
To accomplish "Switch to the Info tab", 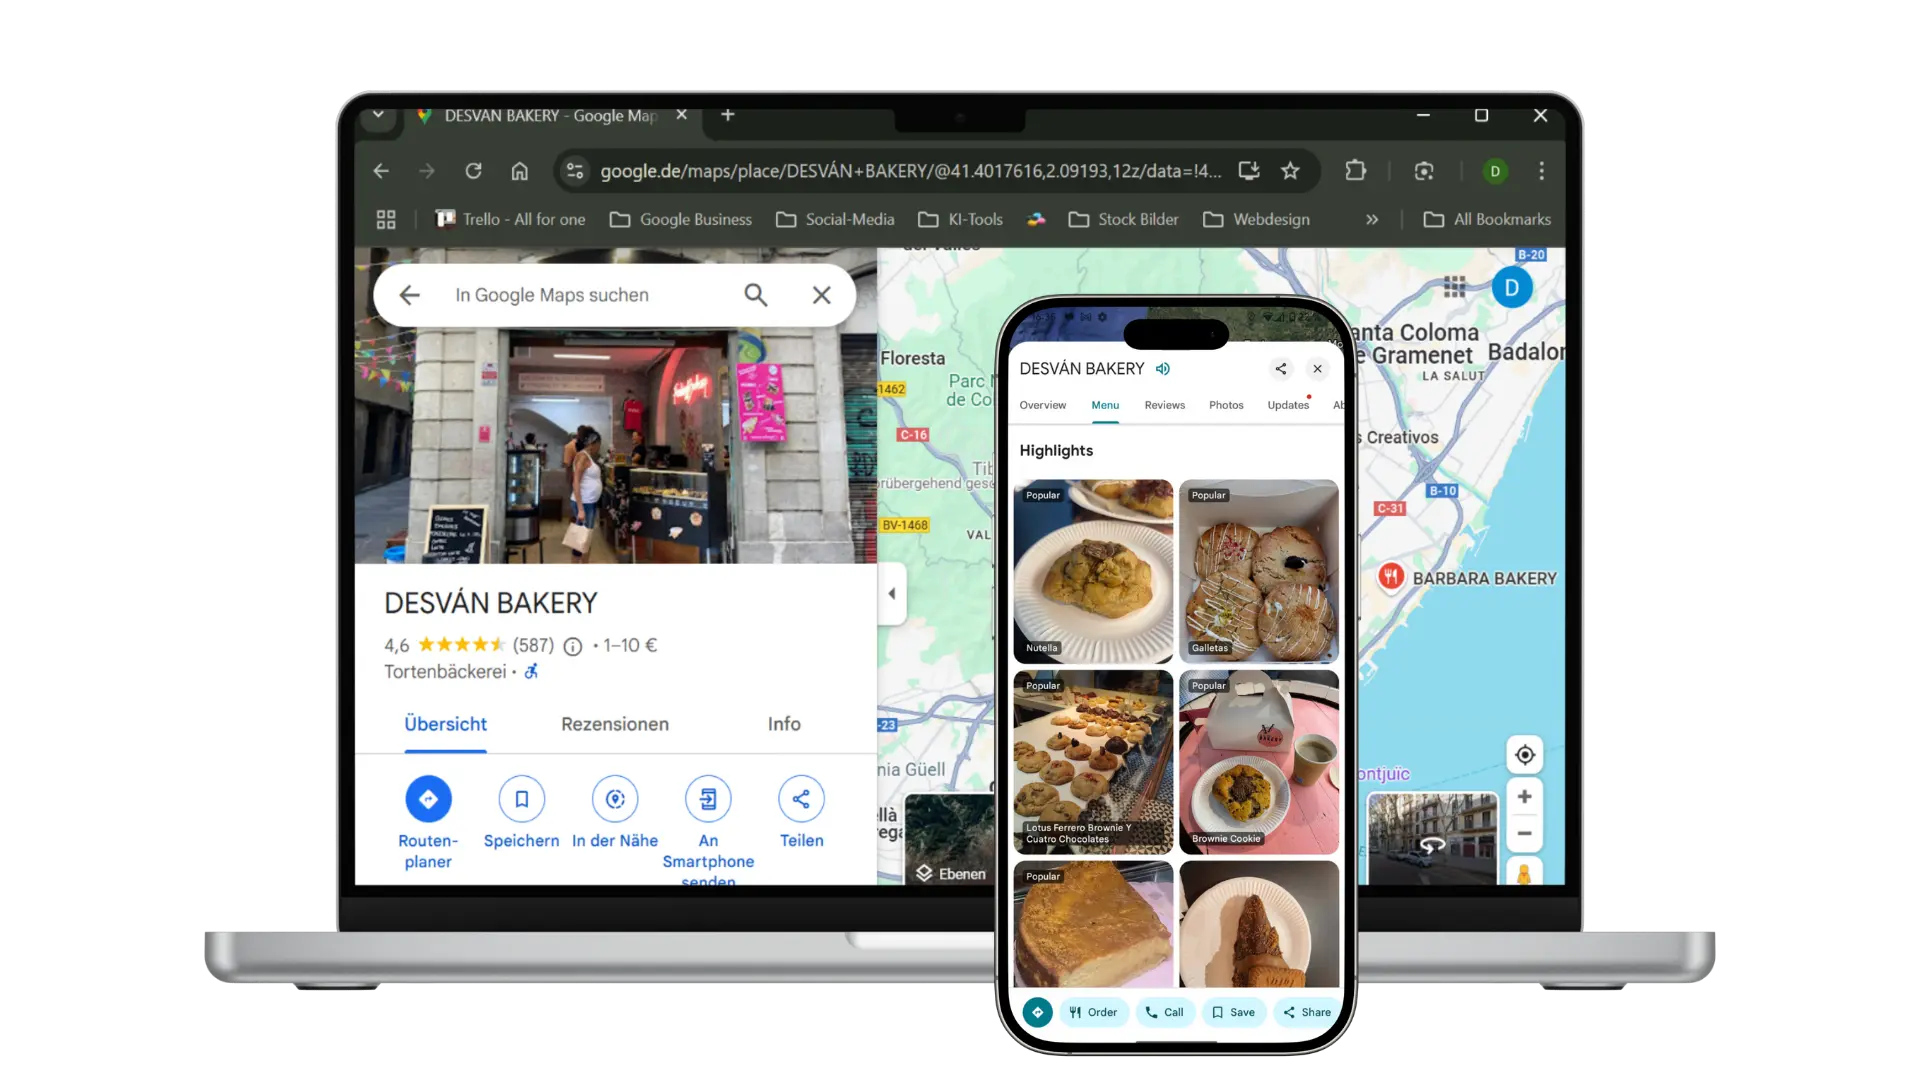I will pos(784,724).
